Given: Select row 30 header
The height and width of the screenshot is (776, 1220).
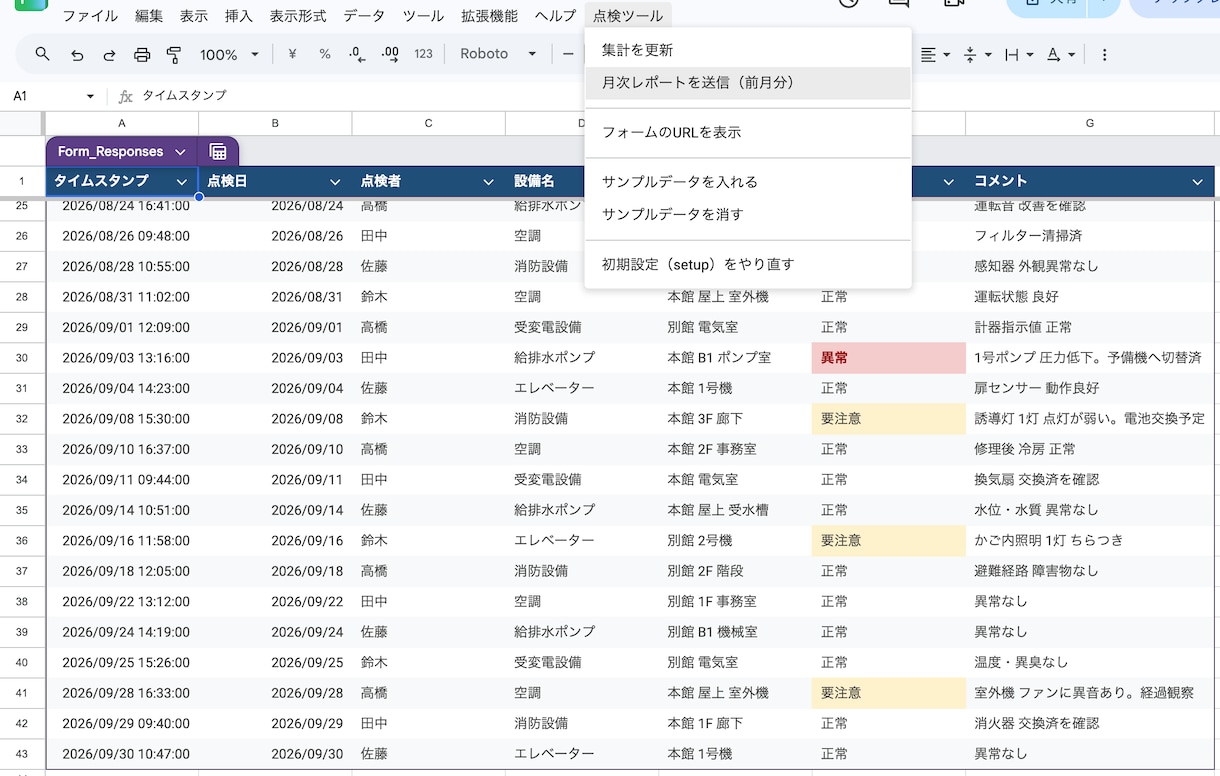Looking at the screenshot, I should 22,358.
